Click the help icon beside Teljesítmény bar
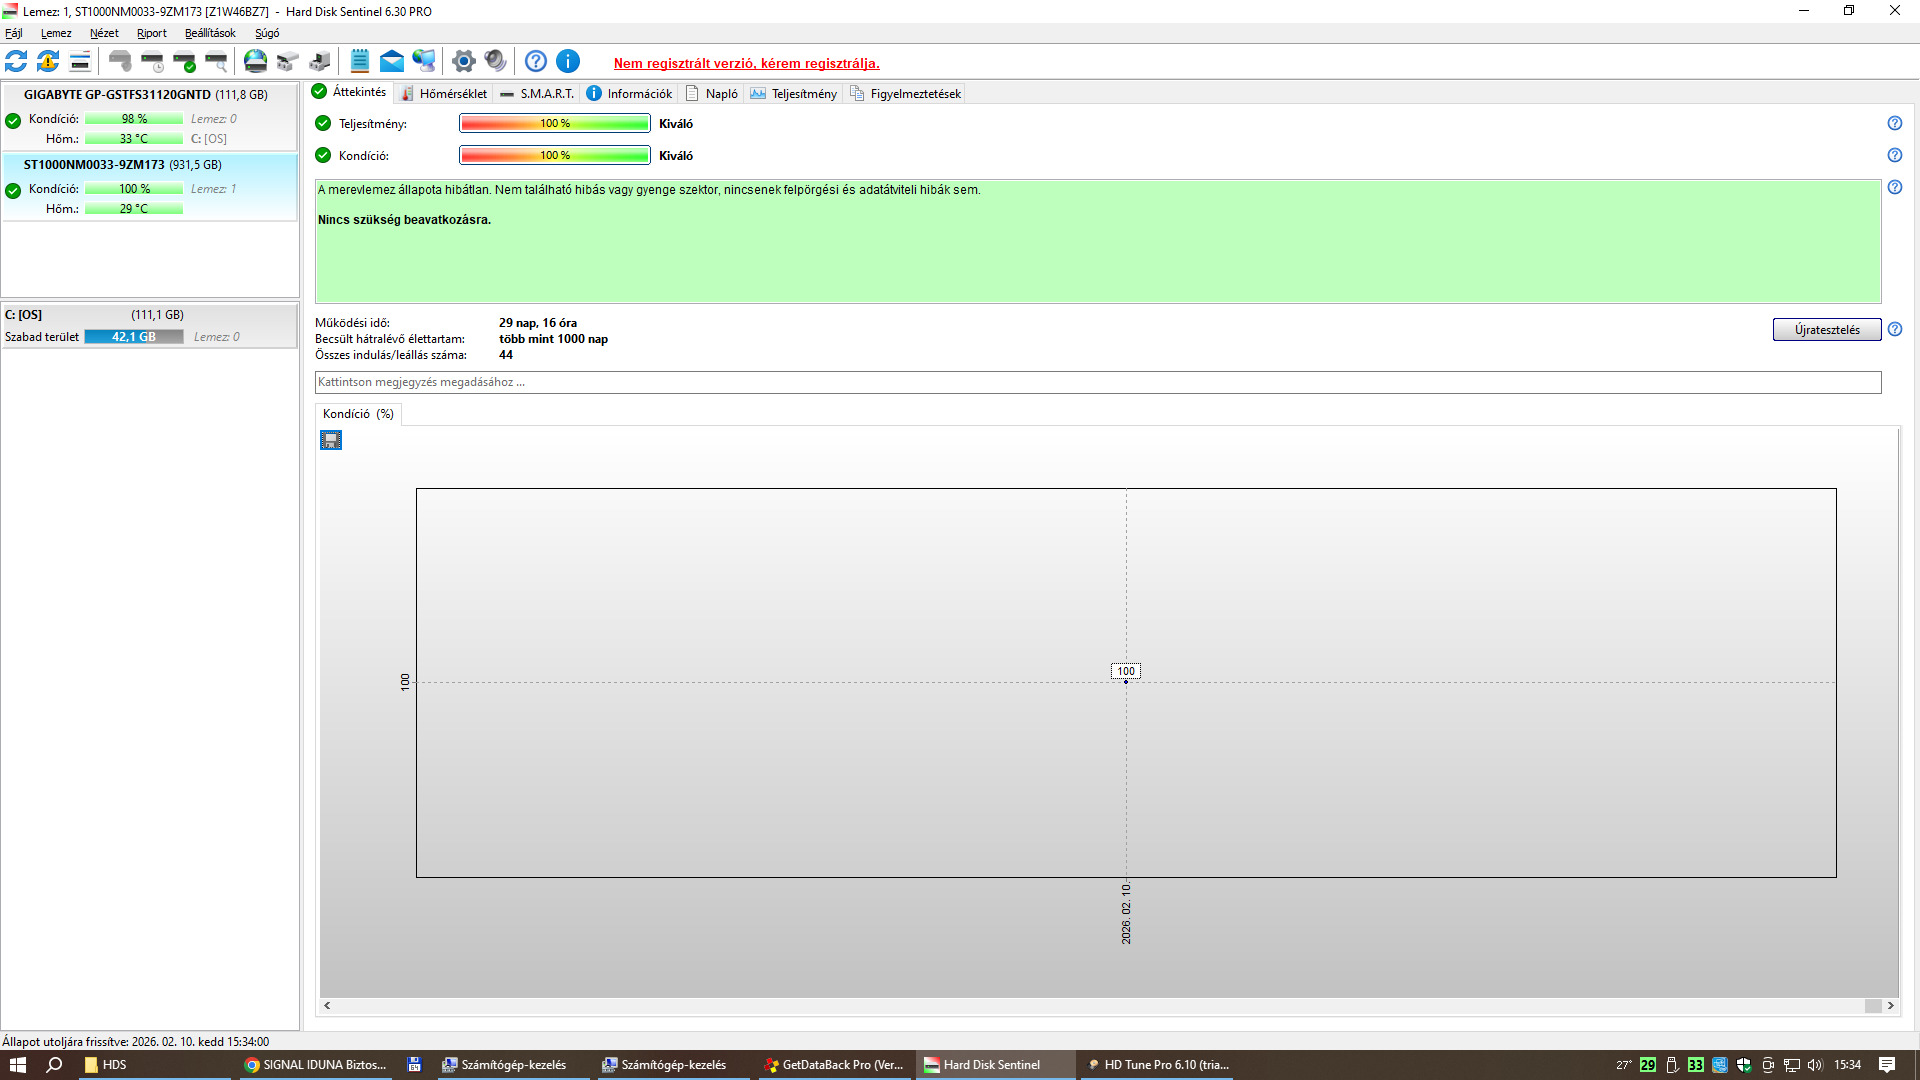The width and height of the screenshot is (1920, 1080). click(x=1894, y=123)
